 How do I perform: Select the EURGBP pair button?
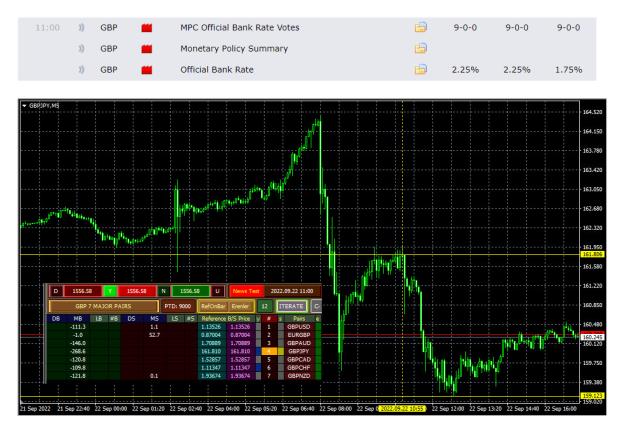click(299, 335)
